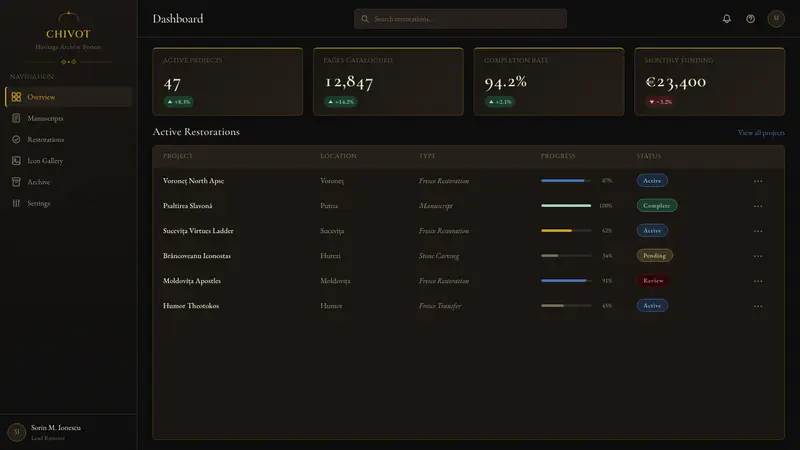Click the Pending status badge

tap(654, 256)
